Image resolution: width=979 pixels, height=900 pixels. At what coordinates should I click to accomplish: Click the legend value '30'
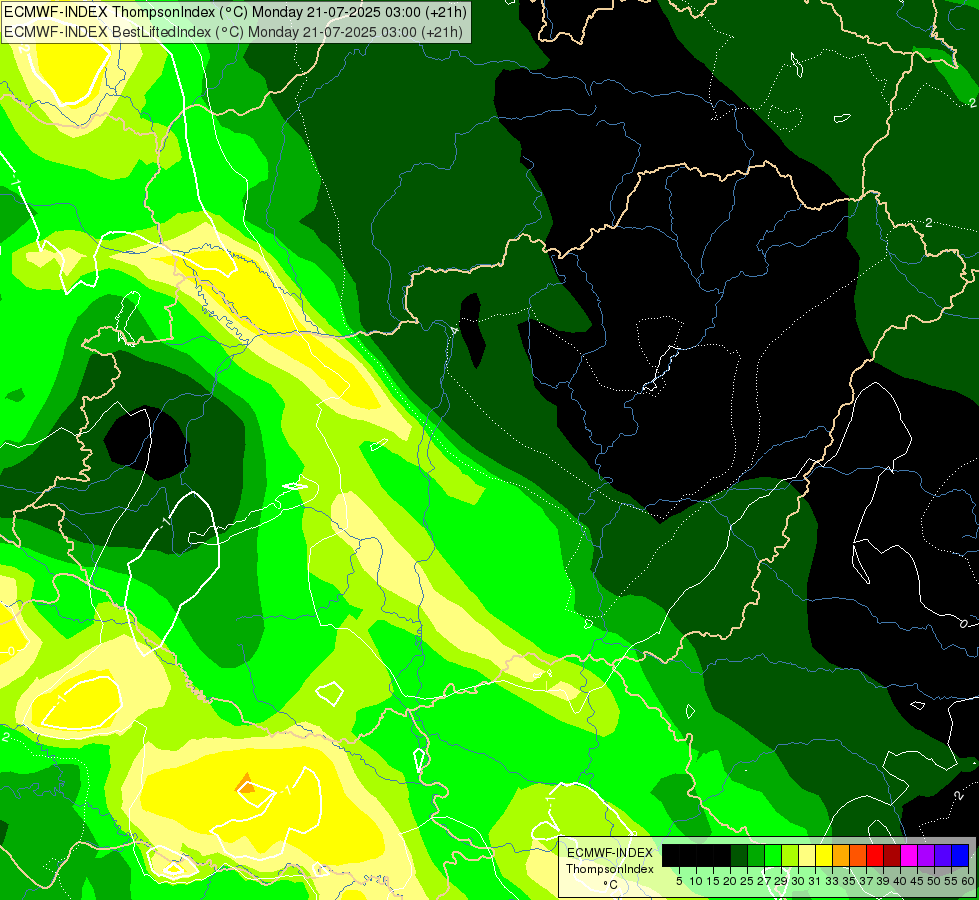click(799, 881)
